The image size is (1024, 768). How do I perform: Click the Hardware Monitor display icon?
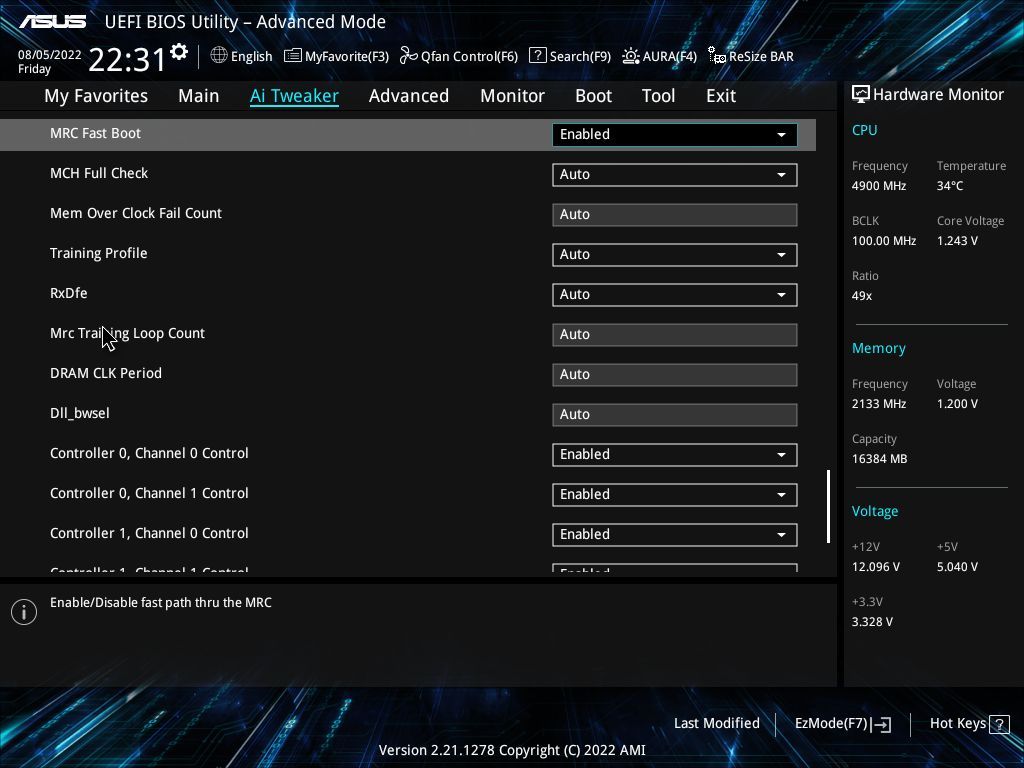pos(861,95)
